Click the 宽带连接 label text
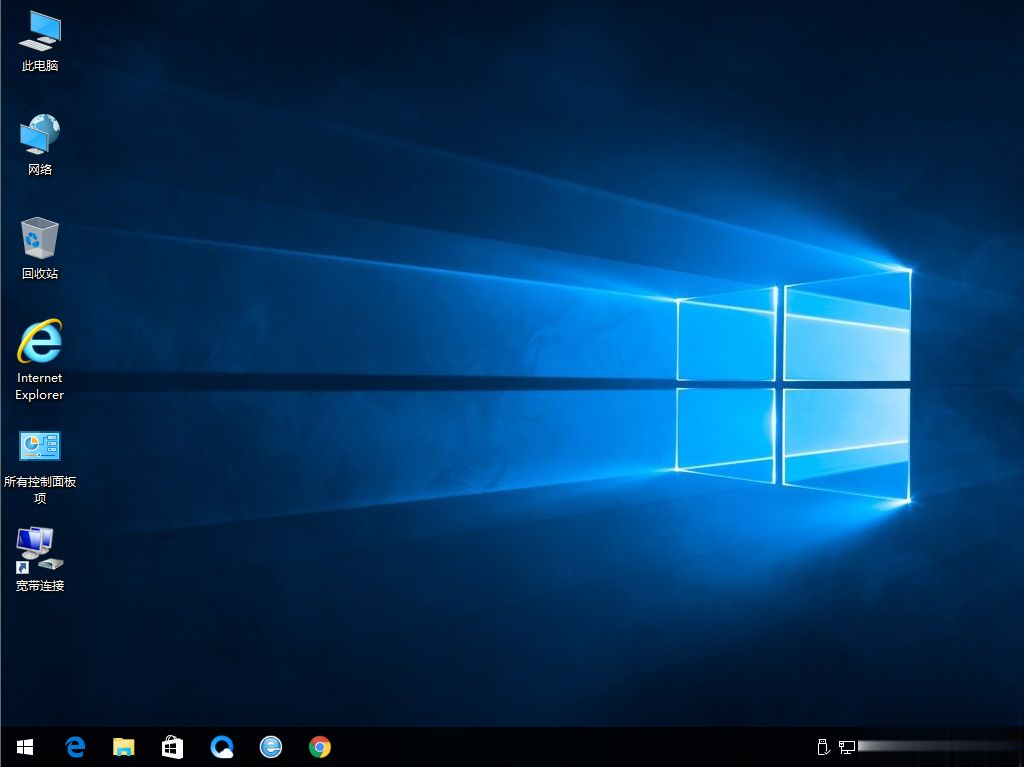This screenshot has height=767, width=1024. click(x=39, y=586)
